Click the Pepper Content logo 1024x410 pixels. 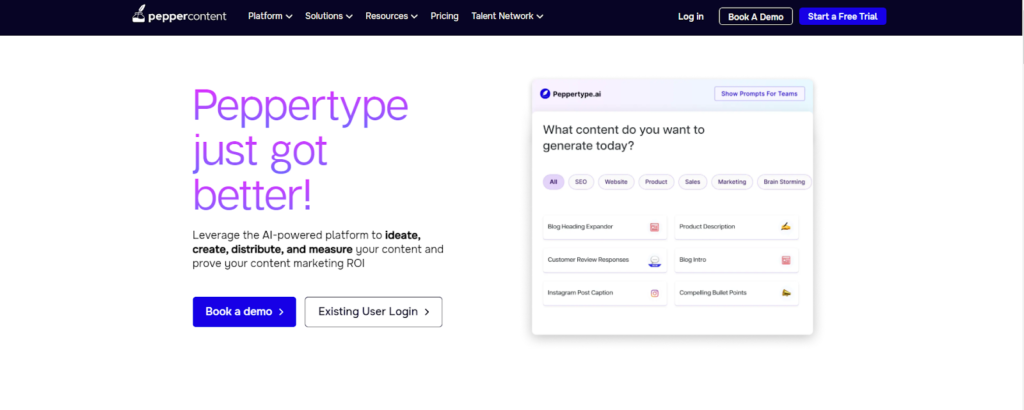(x=176, y=16)
